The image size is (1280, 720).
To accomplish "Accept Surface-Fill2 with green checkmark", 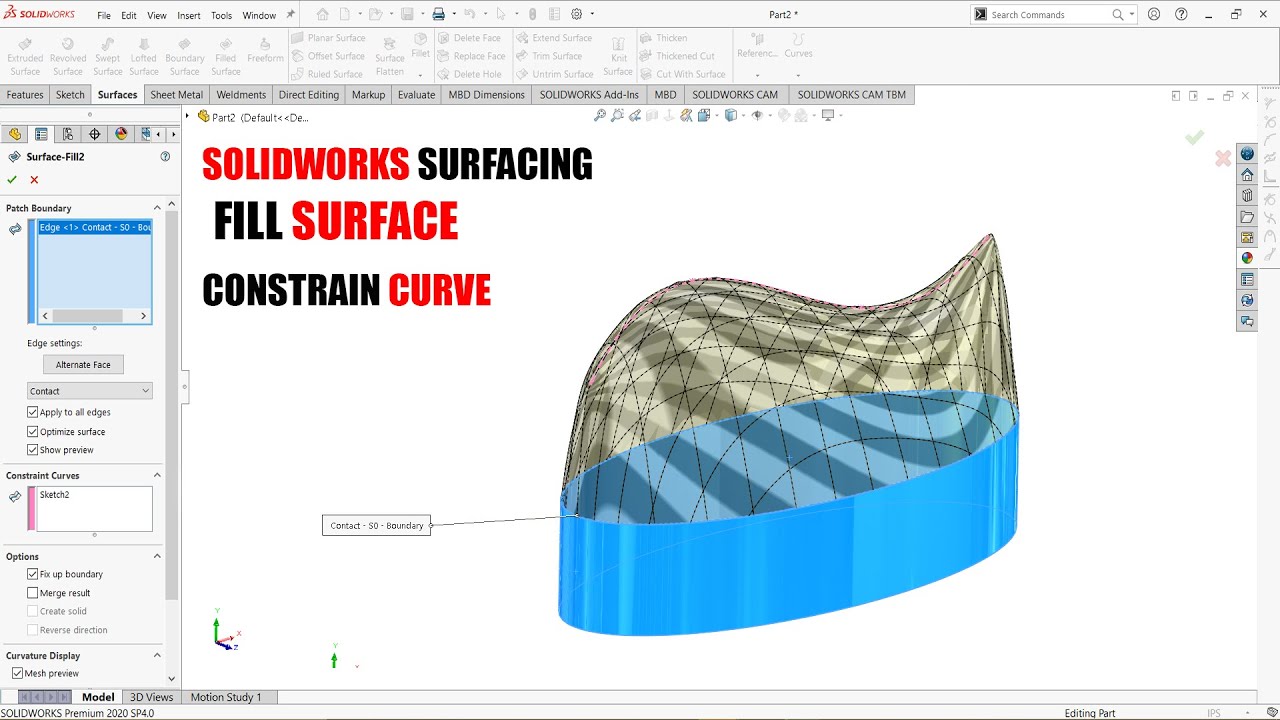I will tap(12, 180).
